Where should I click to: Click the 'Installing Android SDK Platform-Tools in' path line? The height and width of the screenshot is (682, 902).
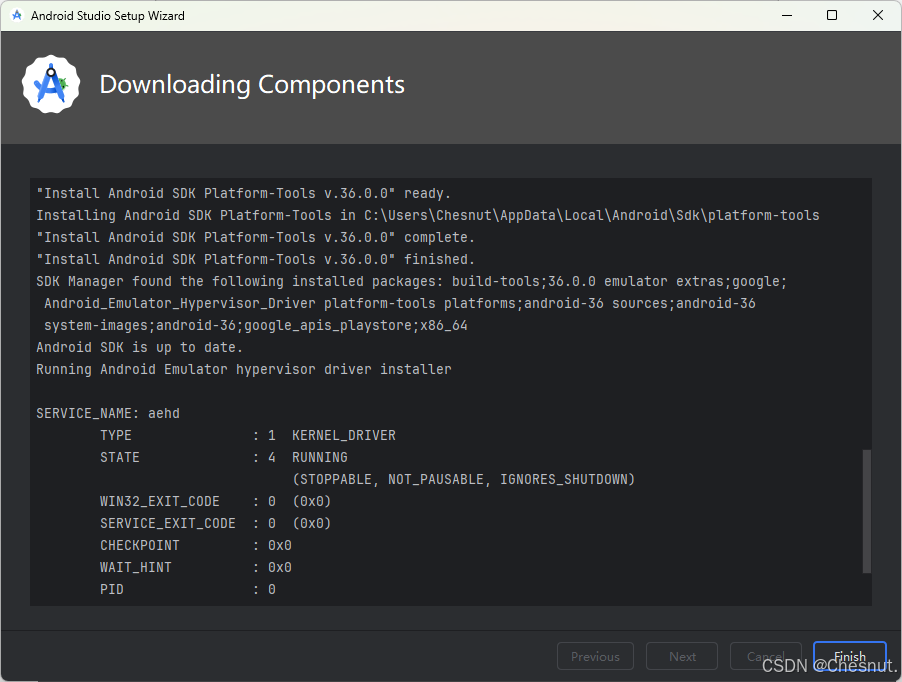click(x=427, y=215)
